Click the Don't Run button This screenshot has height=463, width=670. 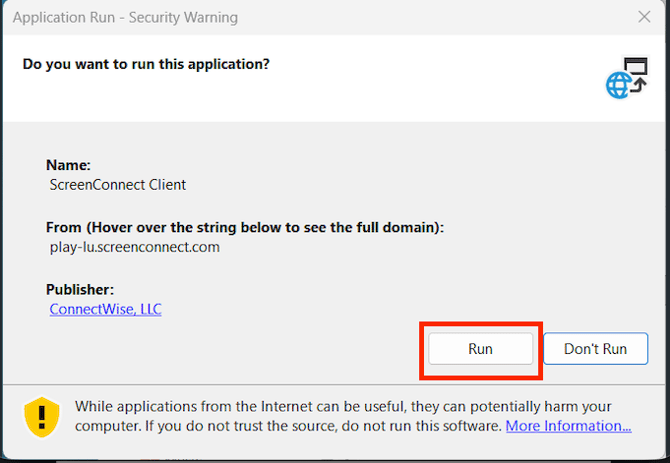(x=596, y=349)
